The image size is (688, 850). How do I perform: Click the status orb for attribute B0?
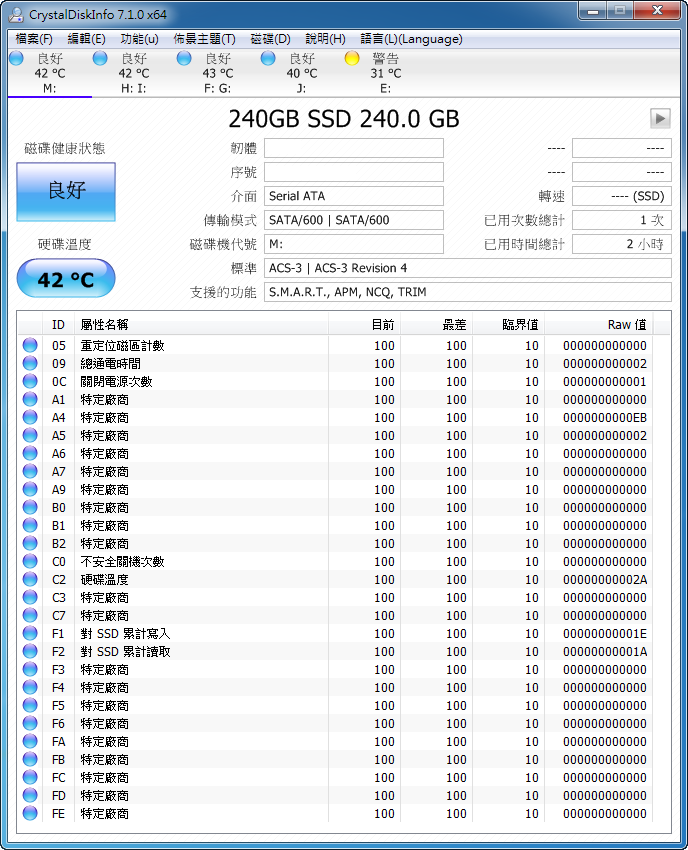(x=30, y=507)
